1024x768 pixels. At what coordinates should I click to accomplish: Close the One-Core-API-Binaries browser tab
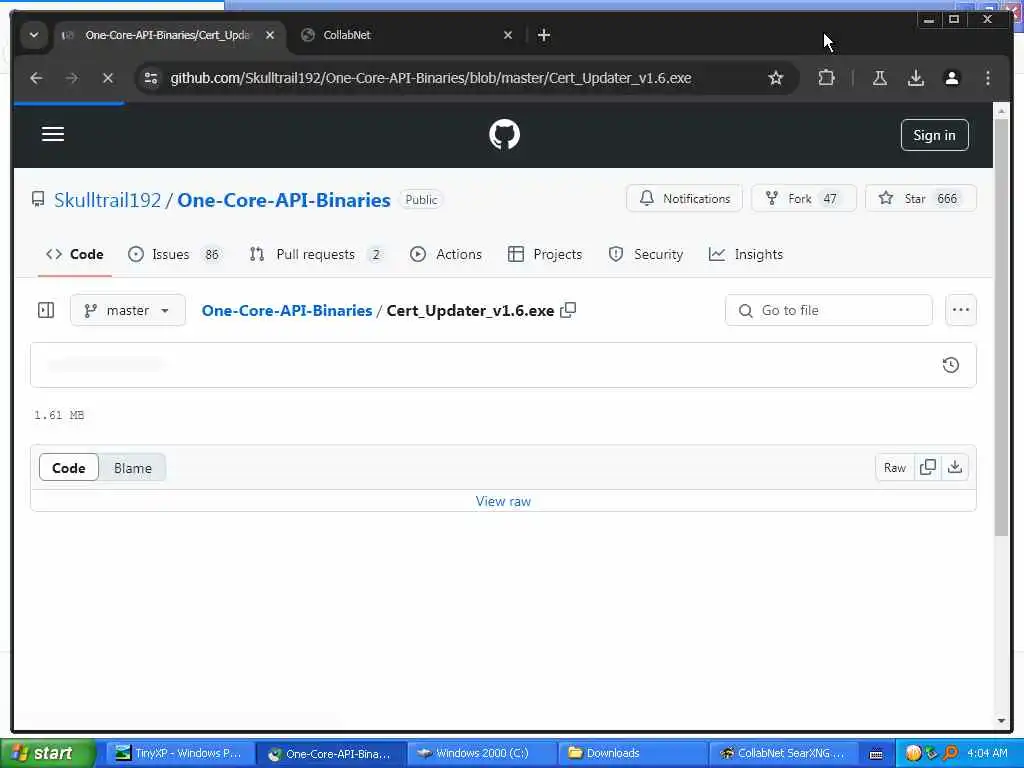tap(270, 35)
